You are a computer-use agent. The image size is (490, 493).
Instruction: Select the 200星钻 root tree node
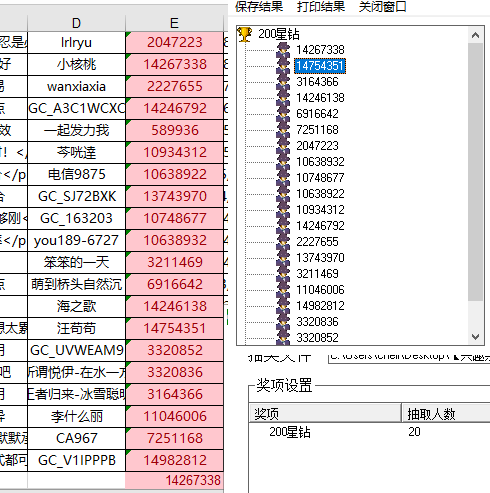(279, 34)
